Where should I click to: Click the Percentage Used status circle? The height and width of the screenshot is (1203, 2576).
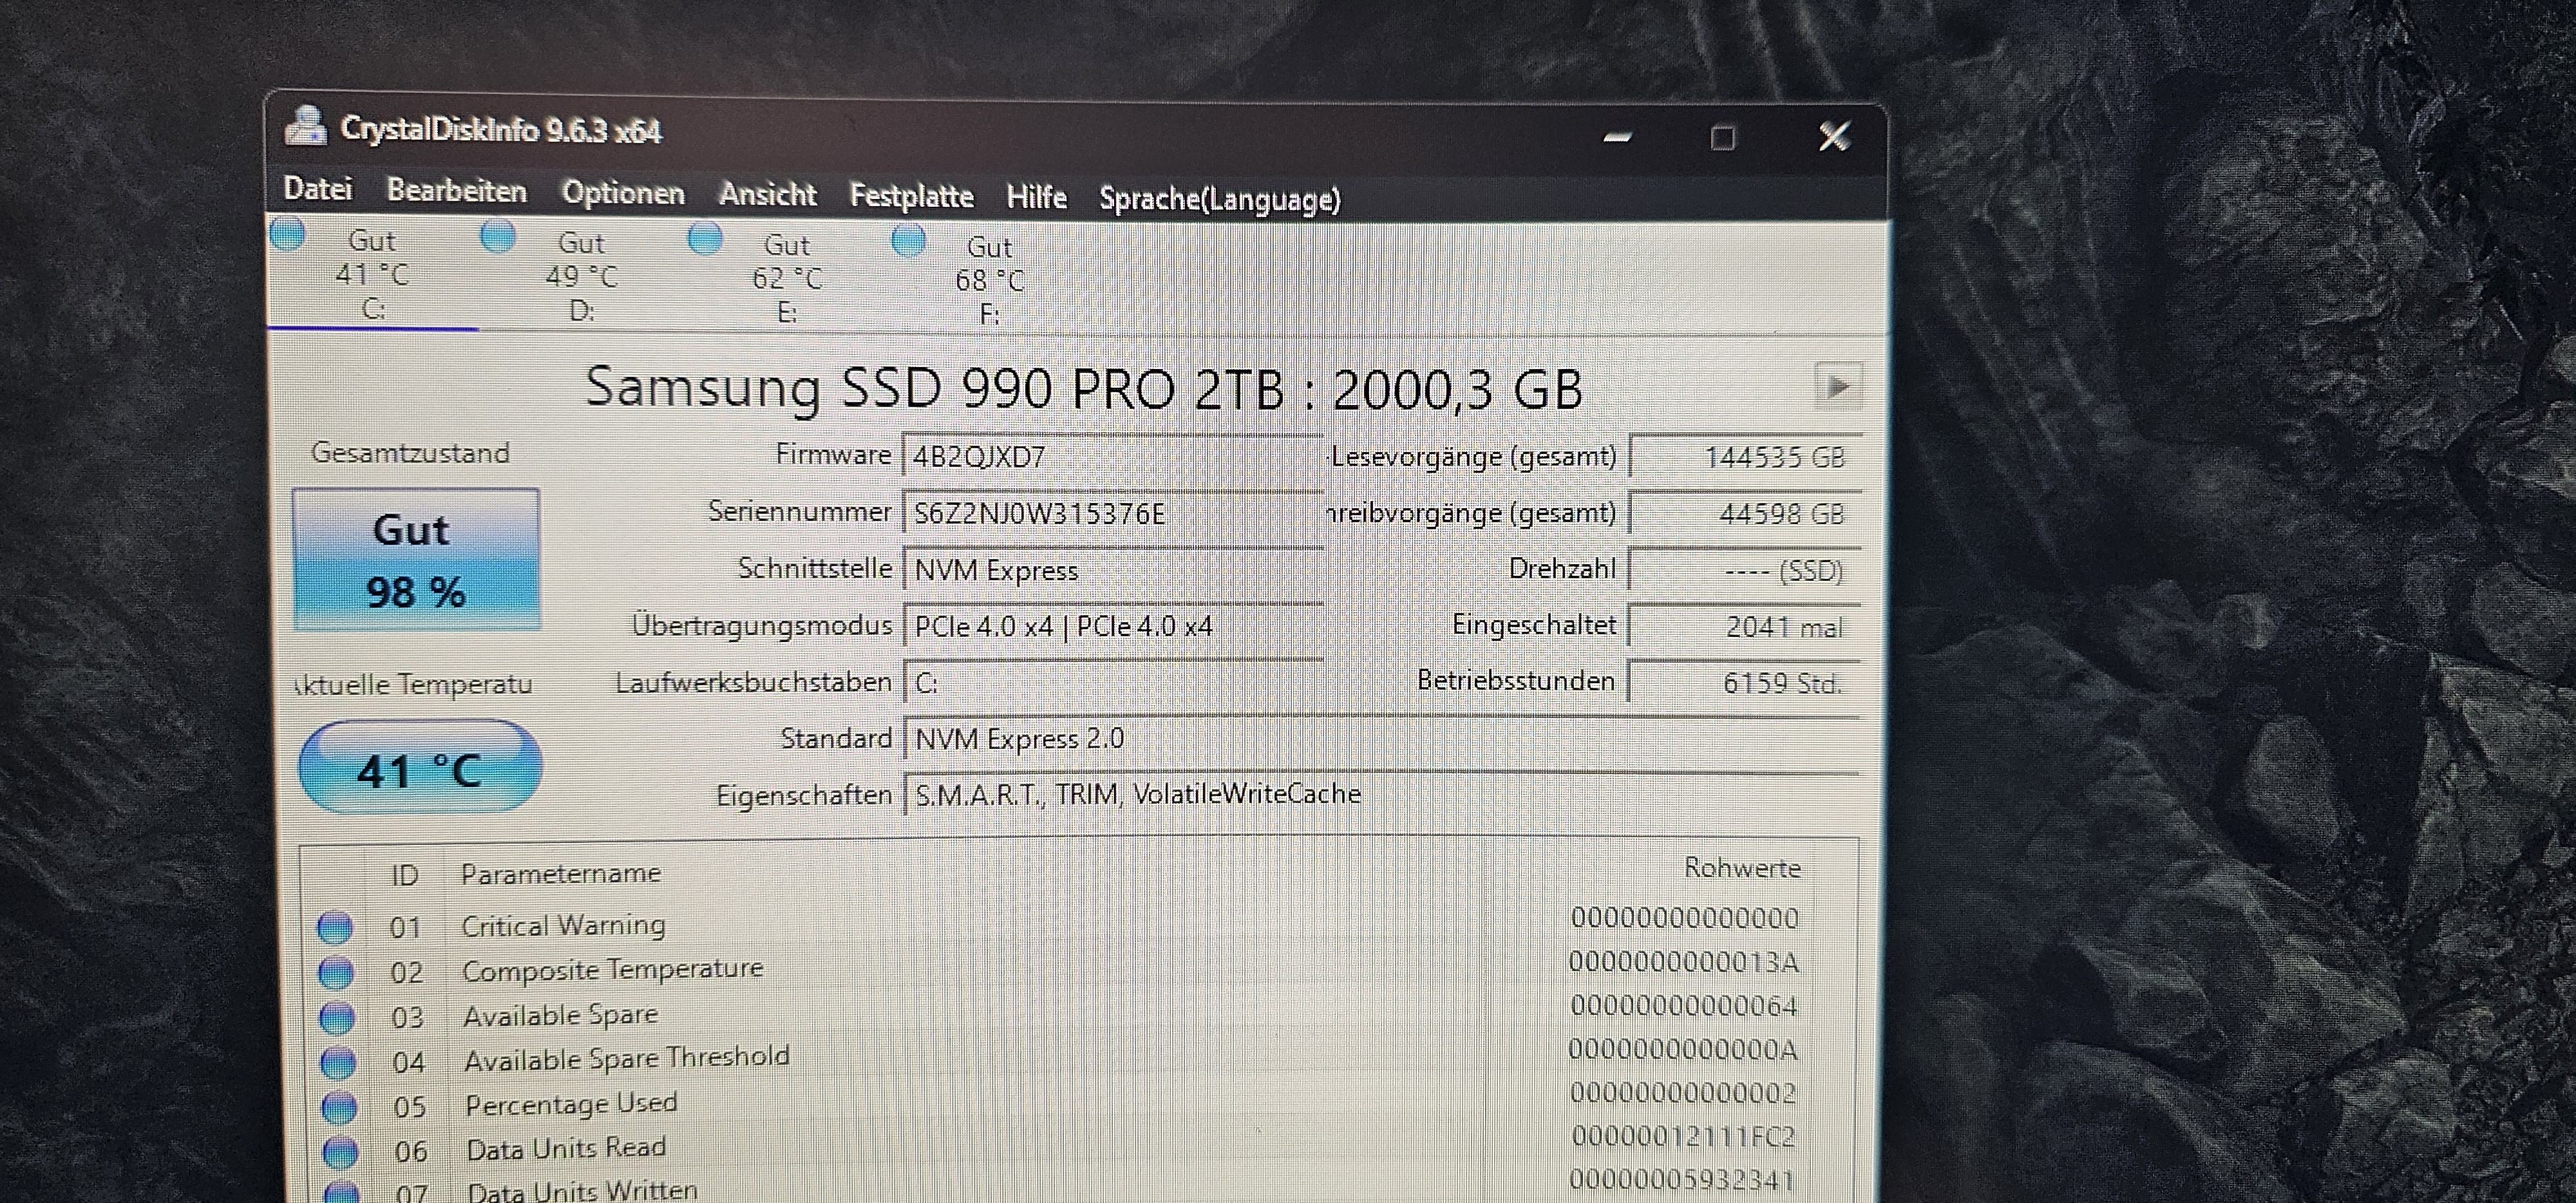340,1107
